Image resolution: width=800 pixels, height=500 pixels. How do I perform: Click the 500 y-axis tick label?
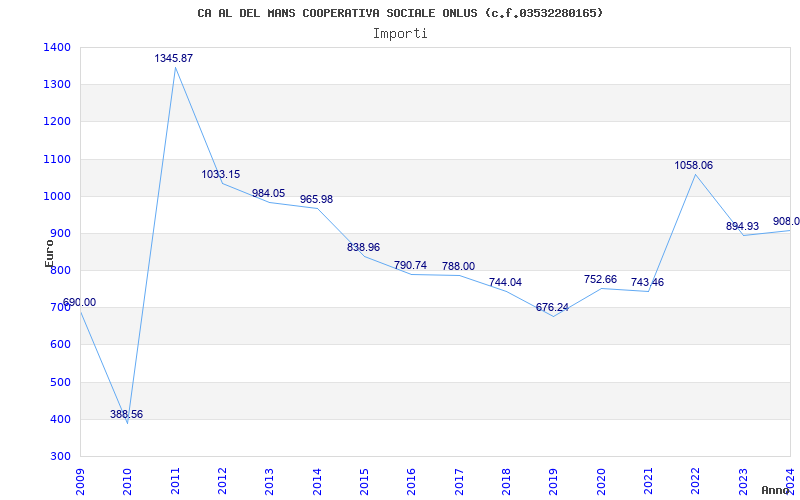61,382
